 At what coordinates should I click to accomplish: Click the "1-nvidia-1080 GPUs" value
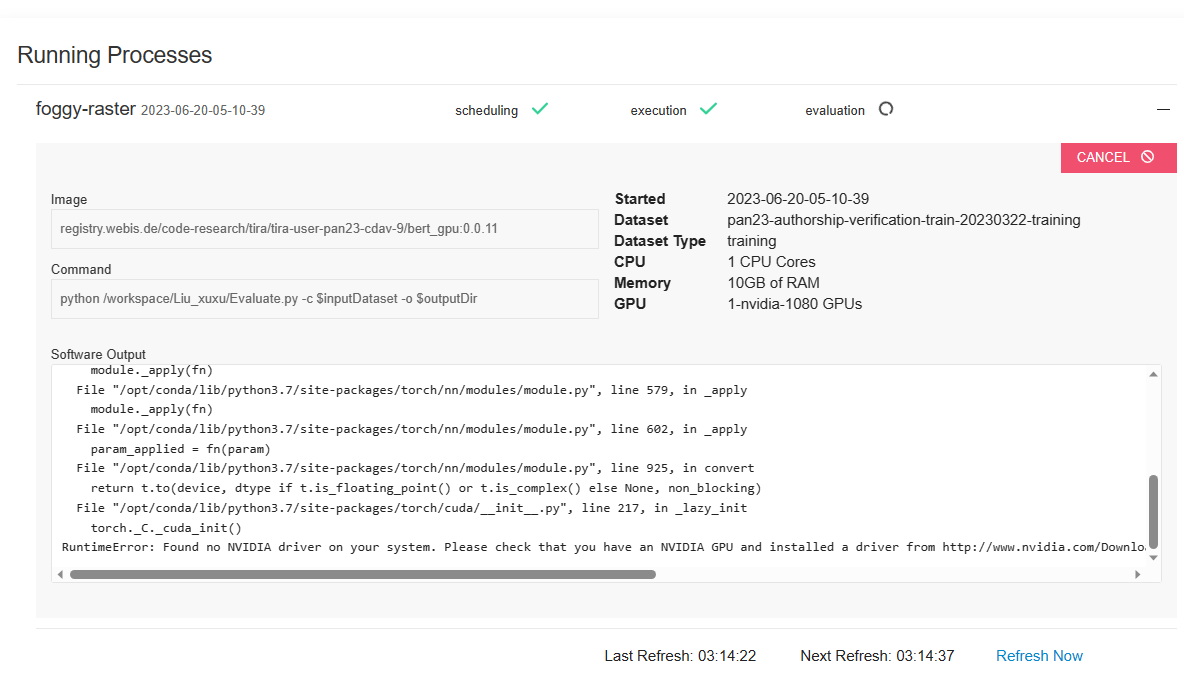[x=794, y=304]
